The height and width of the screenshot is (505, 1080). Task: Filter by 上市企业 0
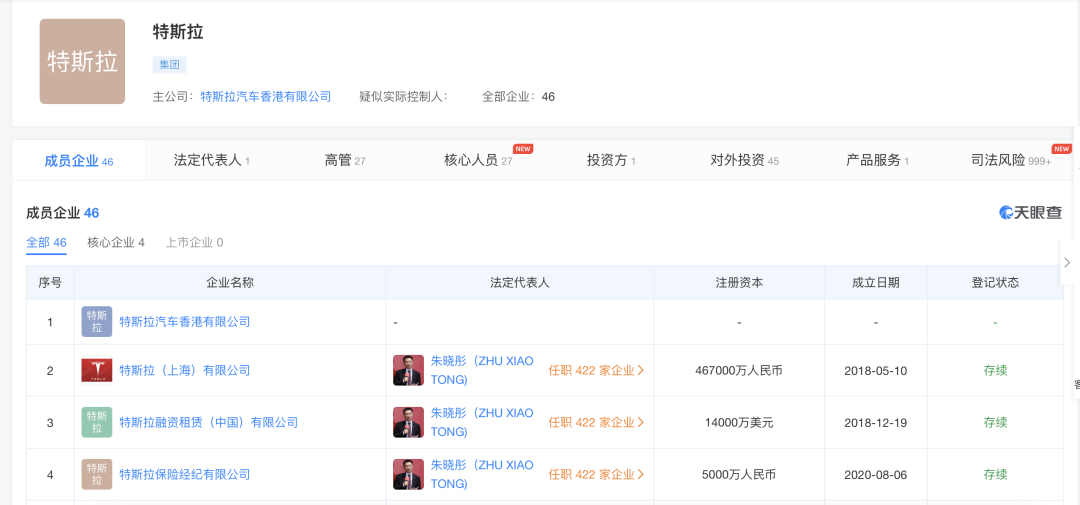tap(194, 243)
